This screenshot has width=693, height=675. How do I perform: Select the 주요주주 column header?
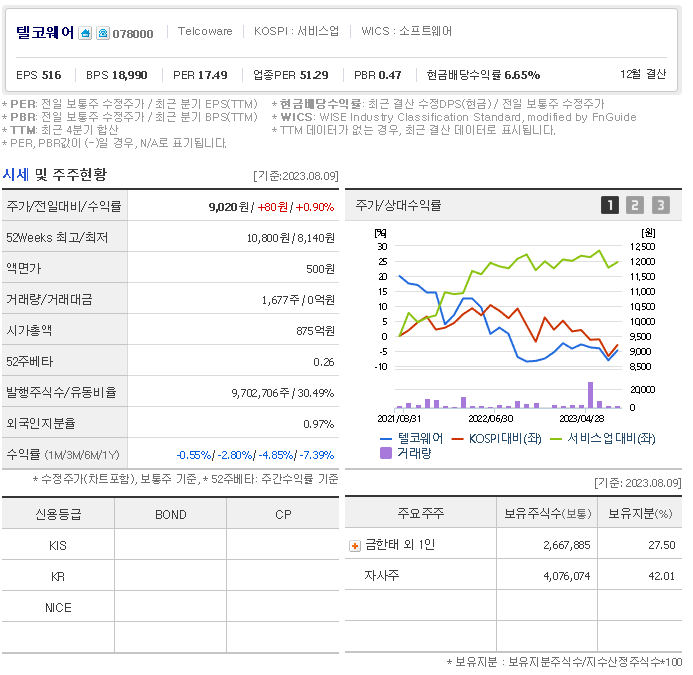pos(420,513)
